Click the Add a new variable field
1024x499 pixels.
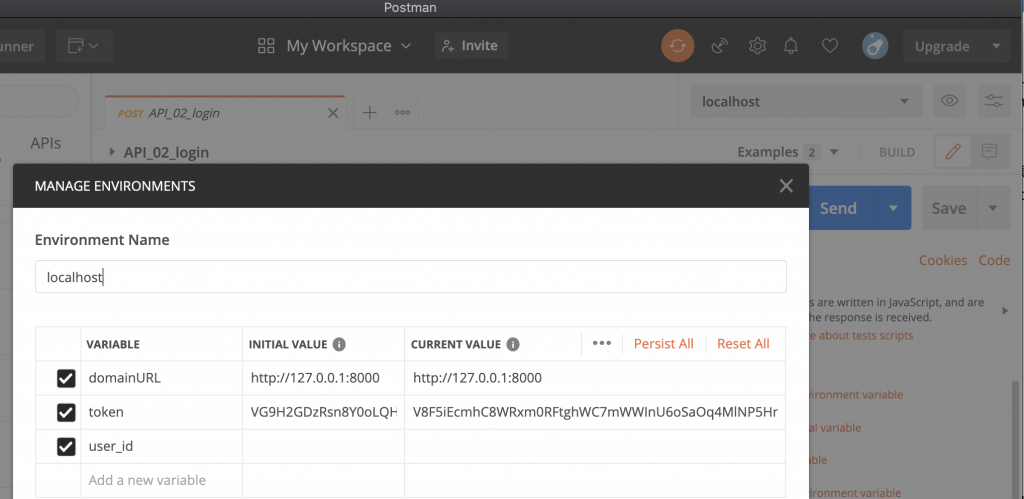point(161,480)
